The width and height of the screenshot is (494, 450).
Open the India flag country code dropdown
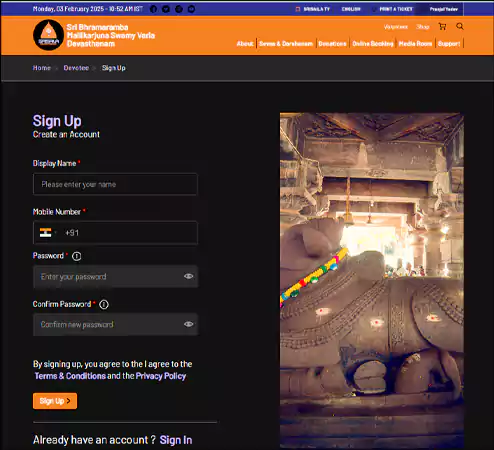48,233
